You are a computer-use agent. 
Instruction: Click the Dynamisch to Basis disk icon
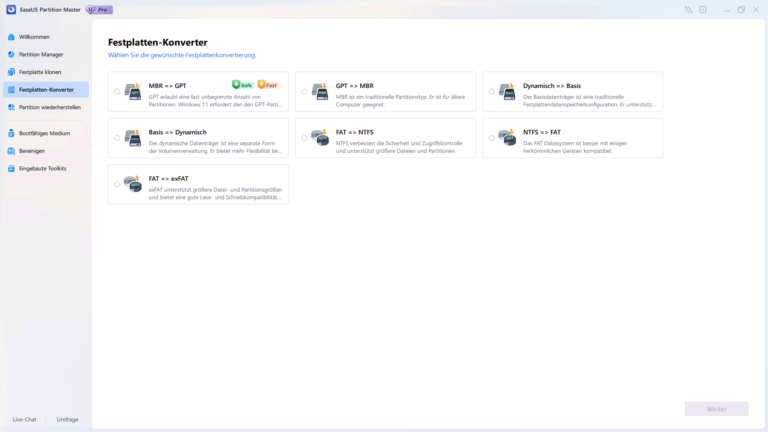[507, 91]
